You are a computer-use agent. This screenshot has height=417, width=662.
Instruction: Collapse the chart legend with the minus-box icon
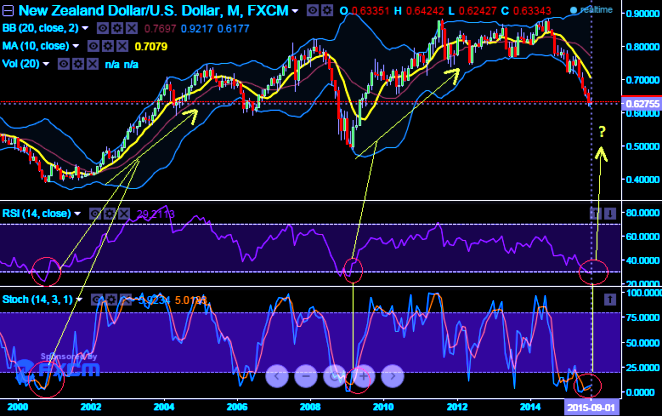coord(8,11)
